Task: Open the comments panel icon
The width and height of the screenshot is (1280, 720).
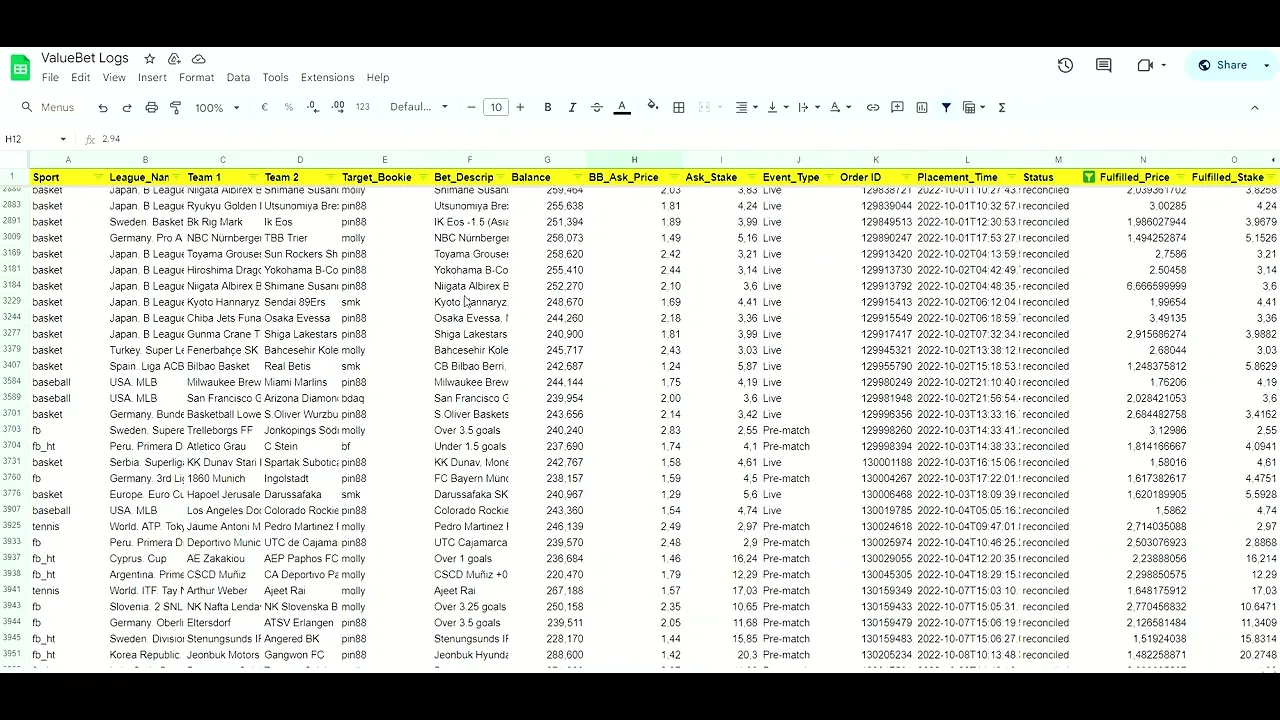Action: point(1104,65)
